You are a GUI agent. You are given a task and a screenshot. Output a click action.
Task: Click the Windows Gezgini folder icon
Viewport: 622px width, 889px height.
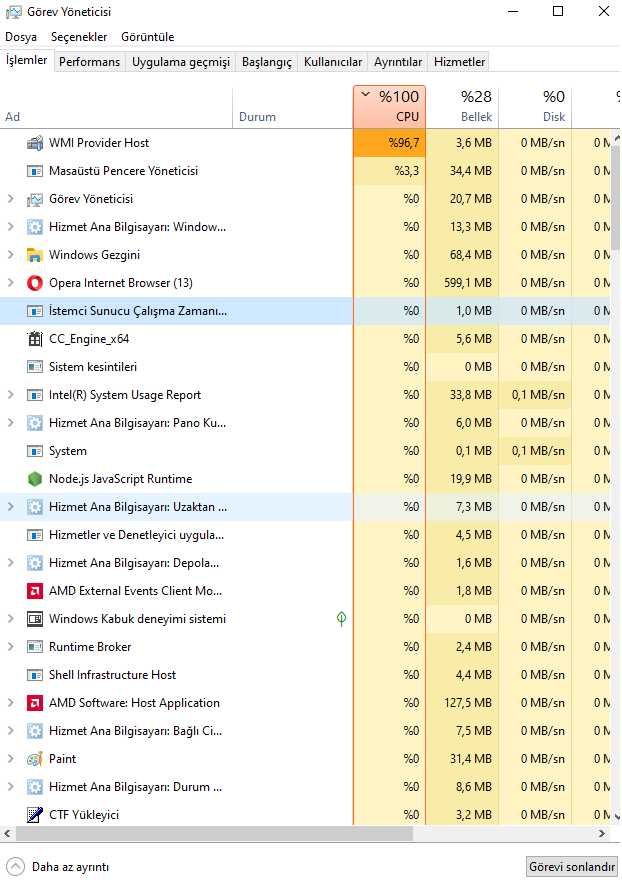(x=35, y=255)
